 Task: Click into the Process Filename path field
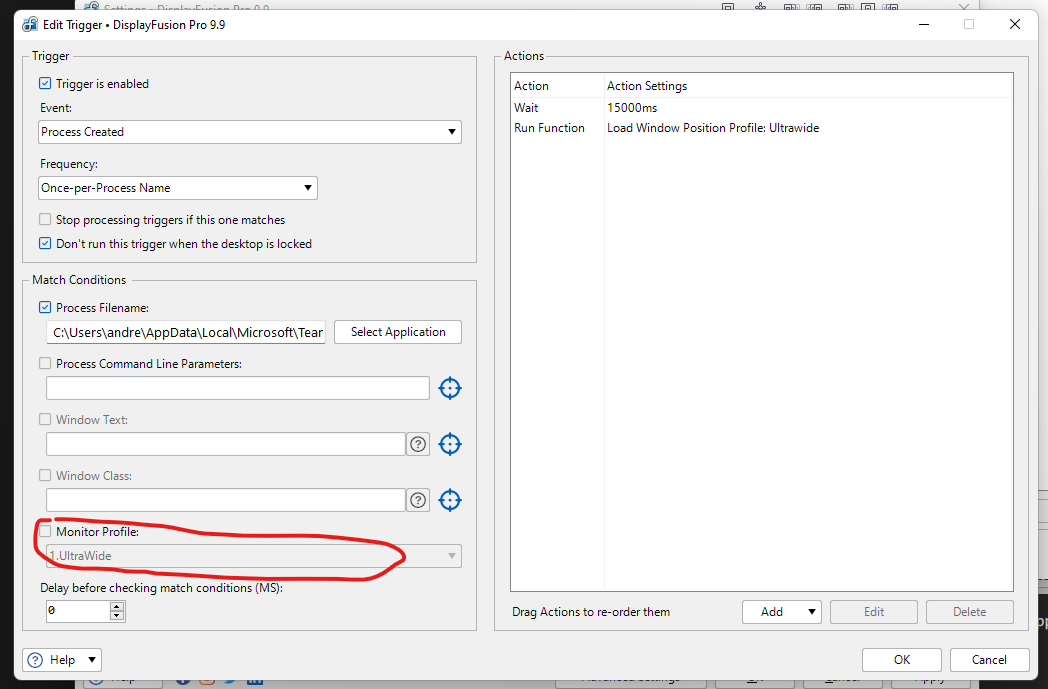(x=186, y=333)
